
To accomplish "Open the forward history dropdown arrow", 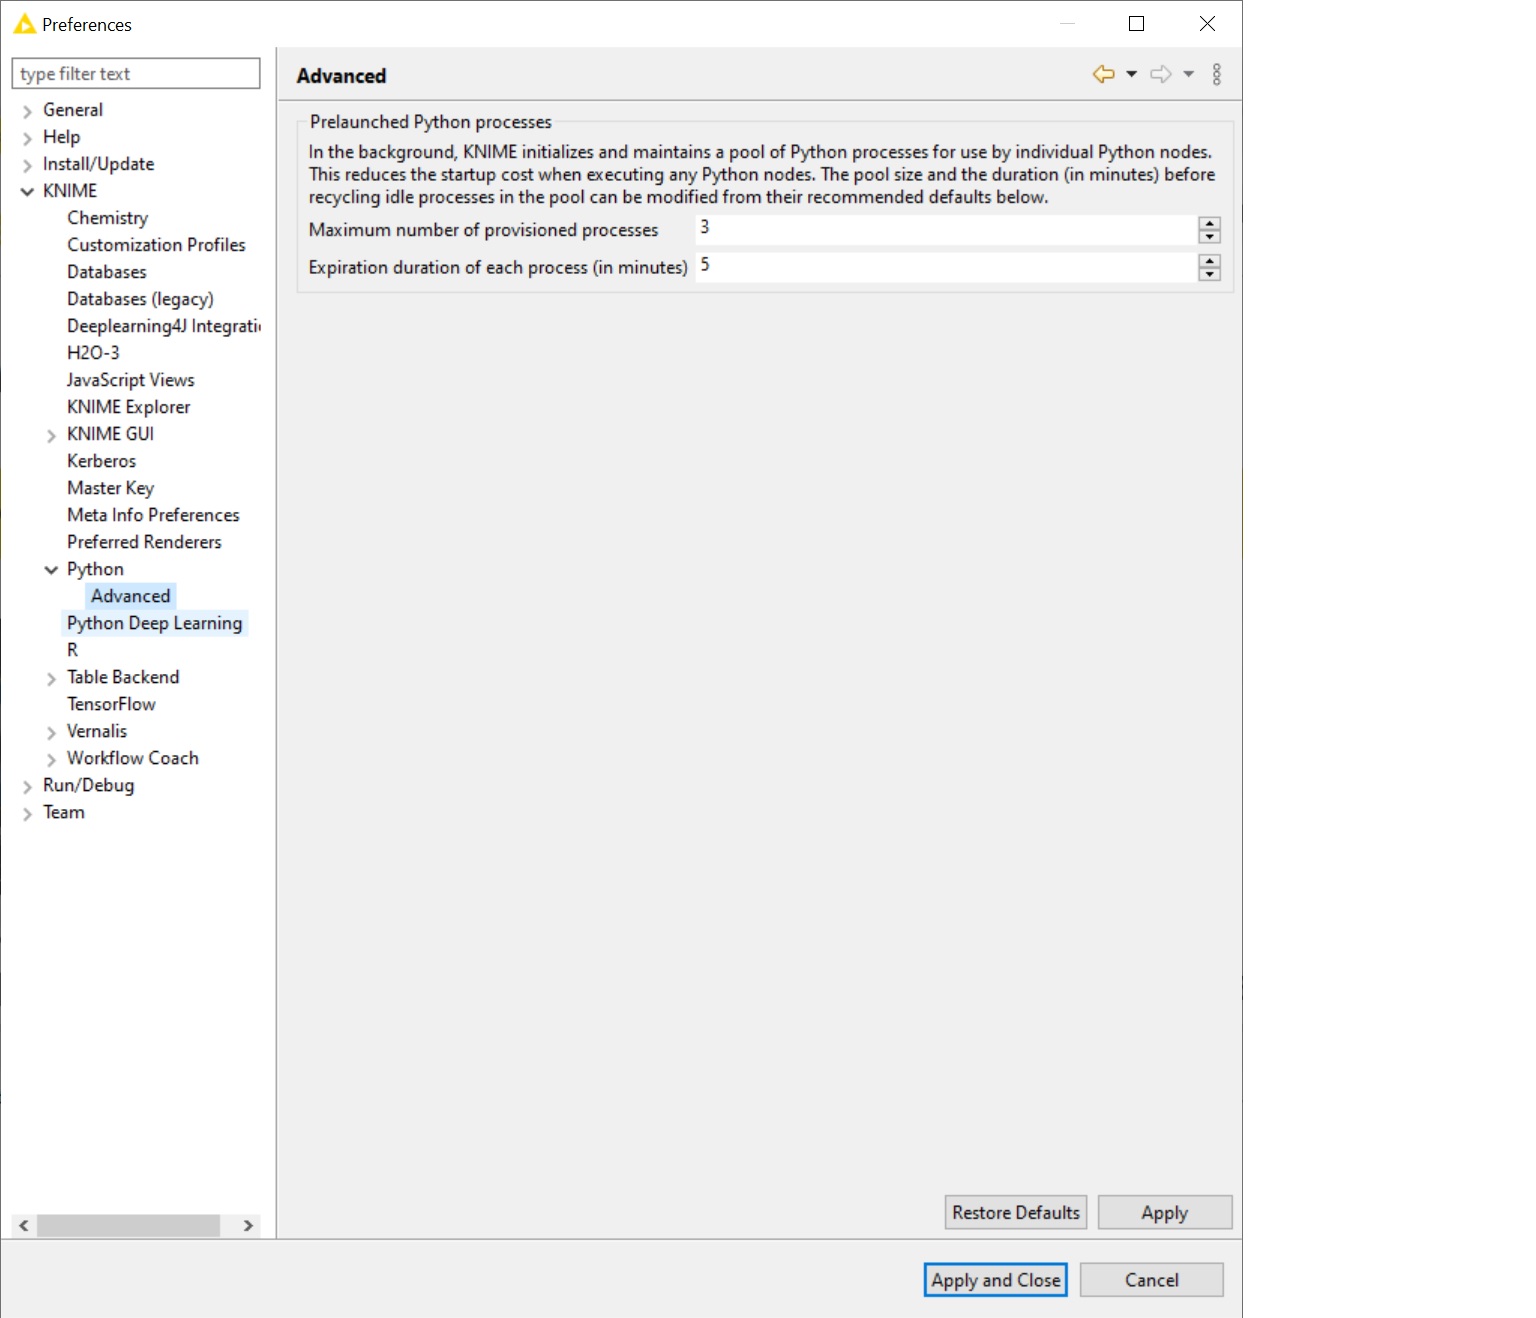I will point(1189,74).
